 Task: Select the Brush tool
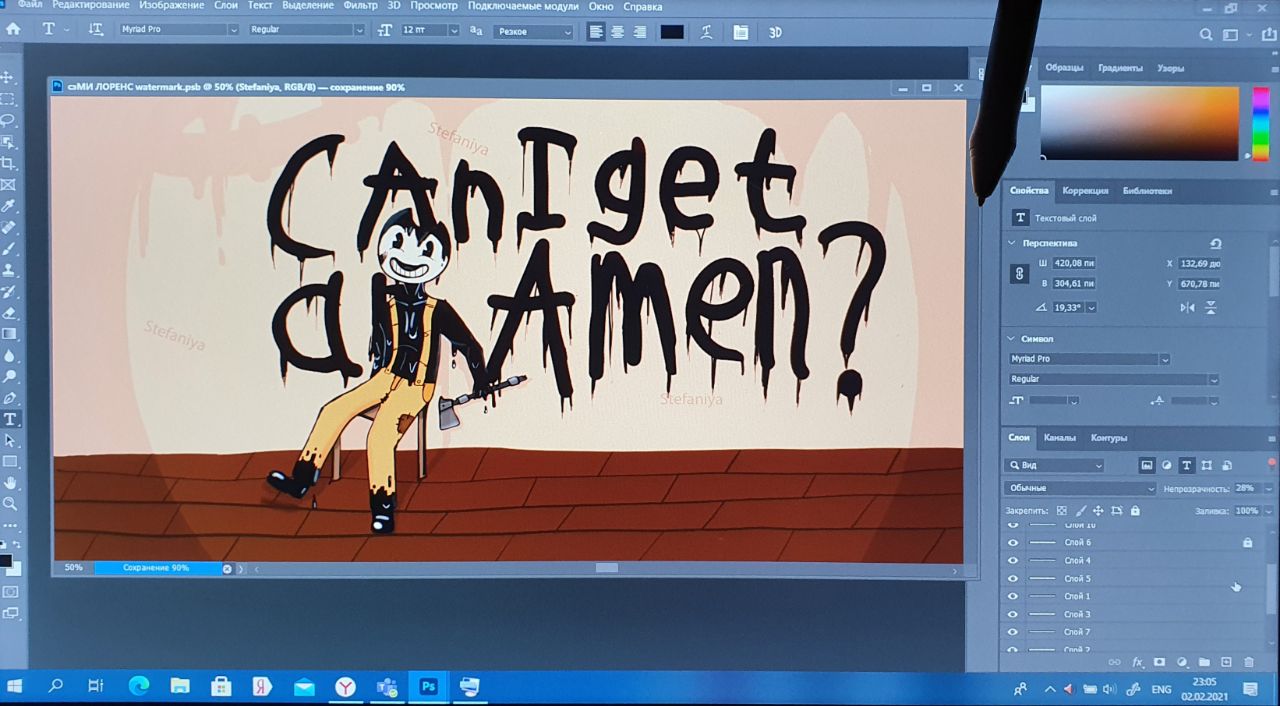click(x=8, y=249)
